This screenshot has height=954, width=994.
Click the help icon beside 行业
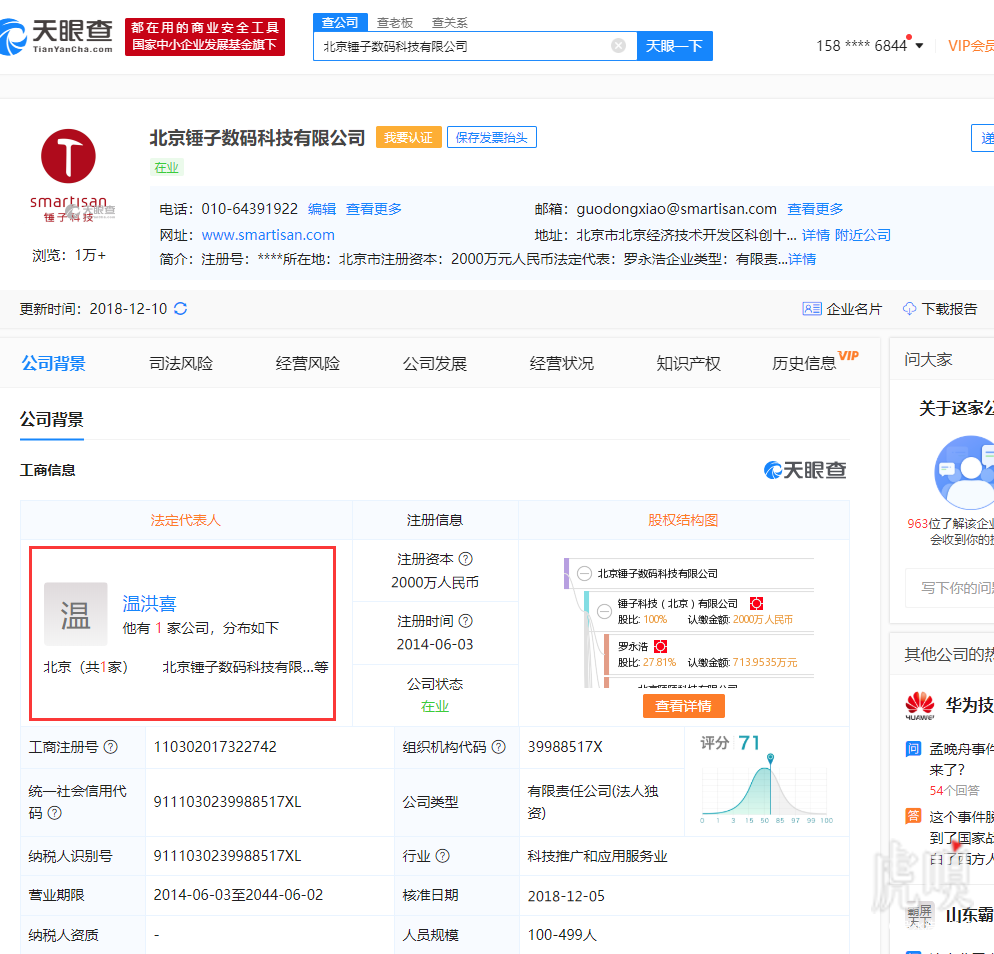(x=443, y=856)
